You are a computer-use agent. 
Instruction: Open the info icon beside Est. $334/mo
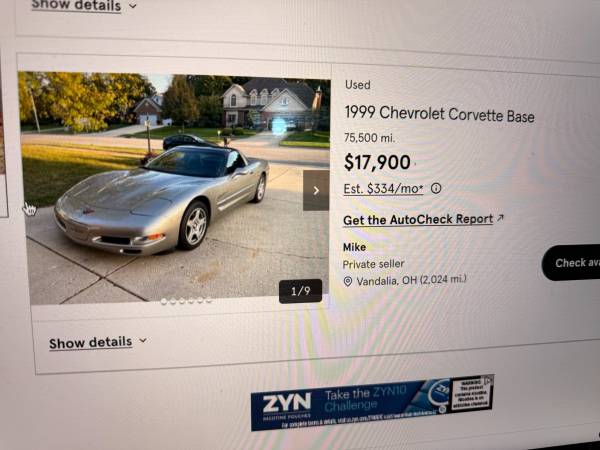point(436,188)
